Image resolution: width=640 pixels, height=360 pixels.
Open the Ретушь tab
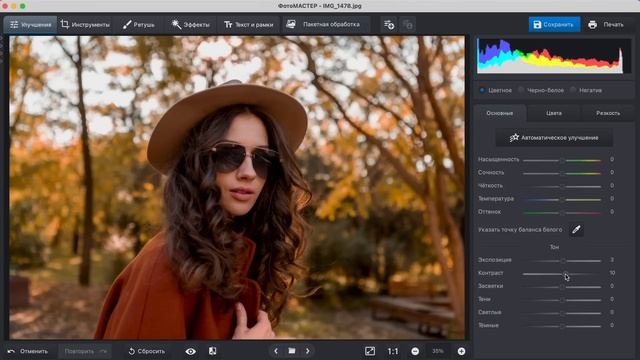(x=139, y=24)
